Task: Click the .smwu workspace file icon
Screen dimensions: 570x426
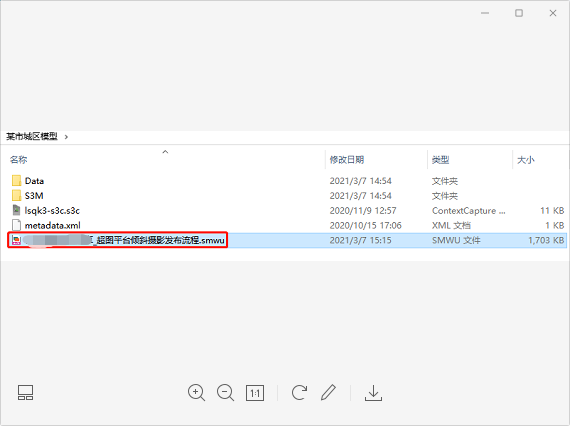Action: 16,240
